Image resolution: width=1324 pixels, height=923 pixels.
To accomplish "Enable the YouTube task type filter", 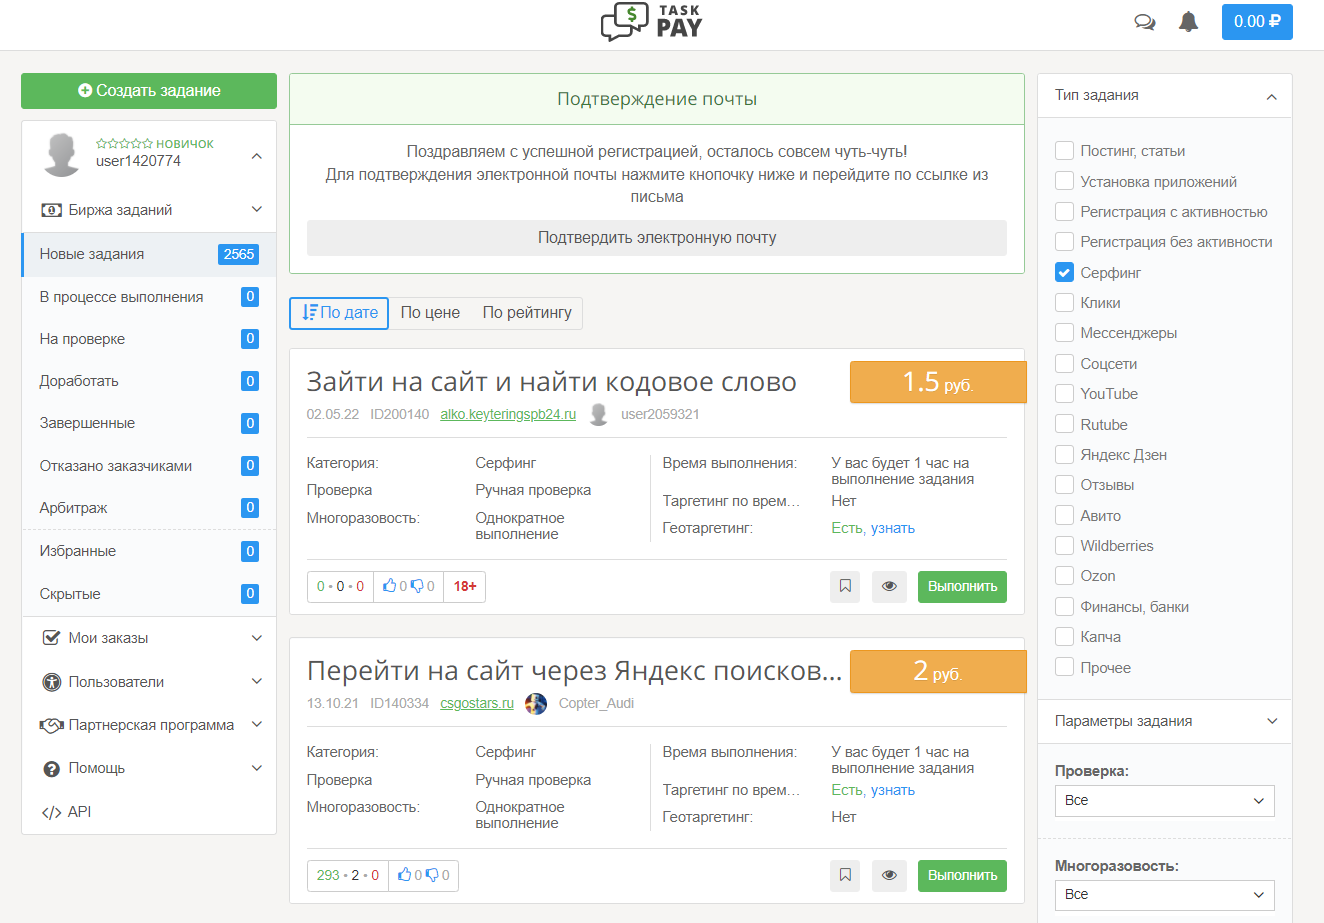I will (x=1065, y=394).
